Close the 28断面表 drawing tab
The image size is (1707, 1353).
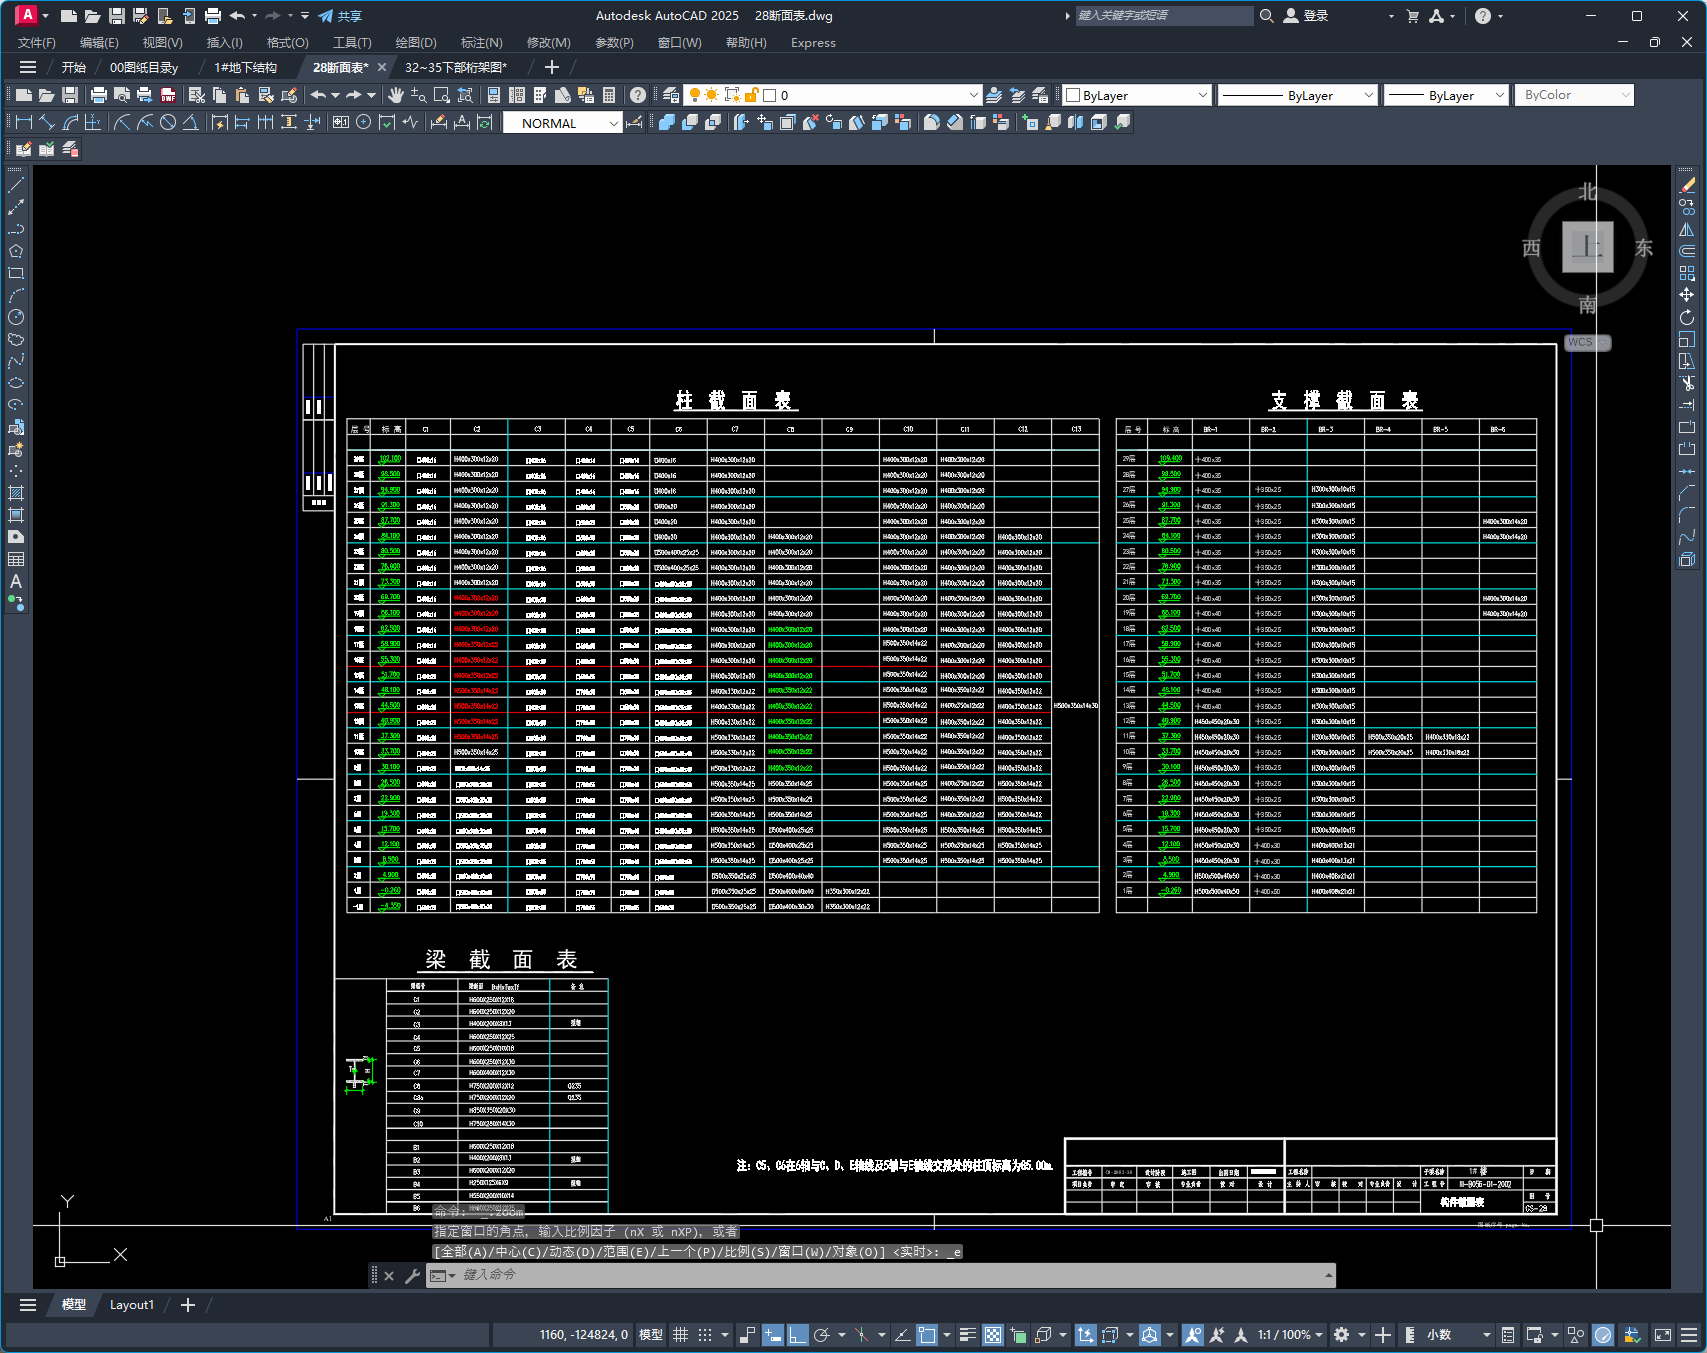(381, 67)
